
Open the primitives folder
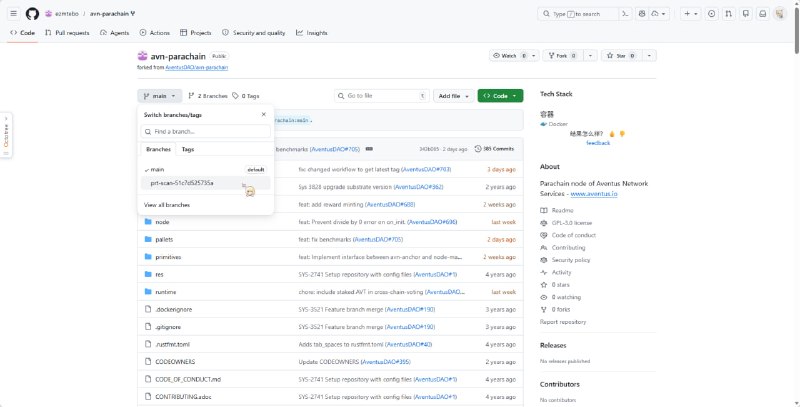pyautogui.click(x=168, y=257)
